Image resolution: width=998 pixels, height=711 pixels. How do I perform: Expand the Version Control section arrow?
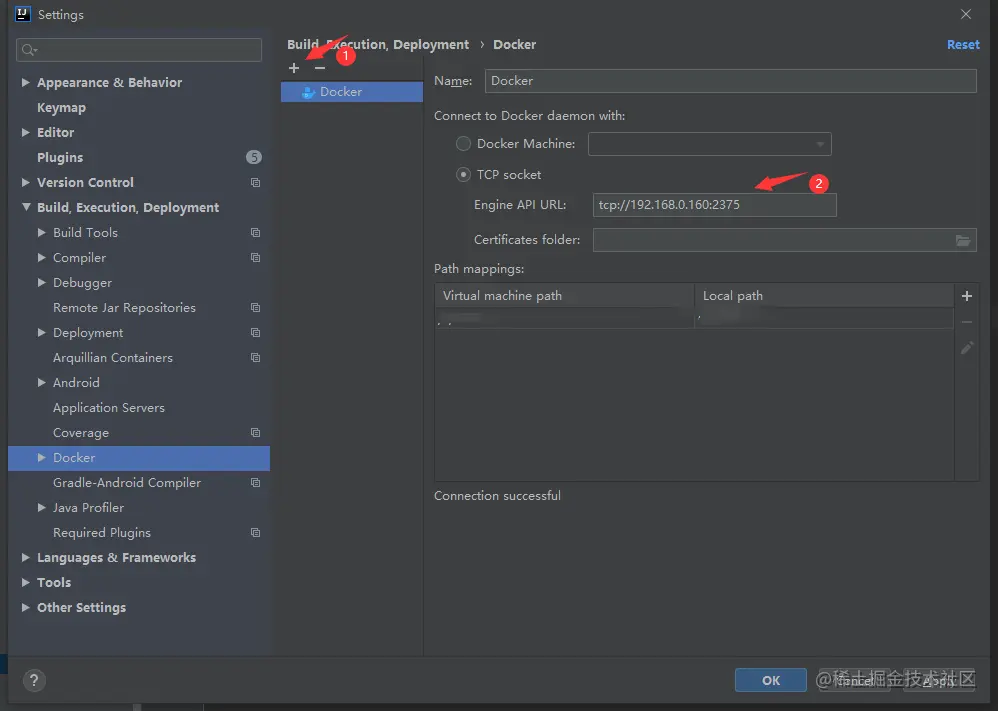pos(25,183)
